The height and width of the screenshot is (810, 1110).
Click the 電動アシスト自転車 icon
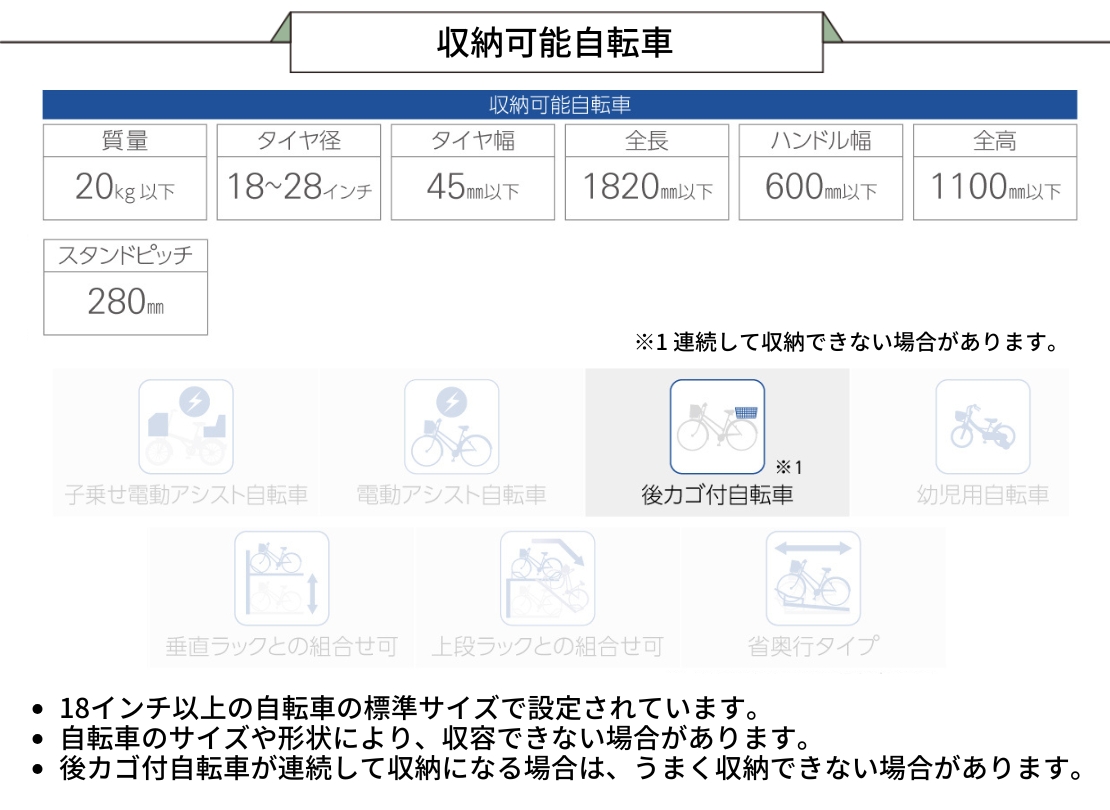click(451, 427)
